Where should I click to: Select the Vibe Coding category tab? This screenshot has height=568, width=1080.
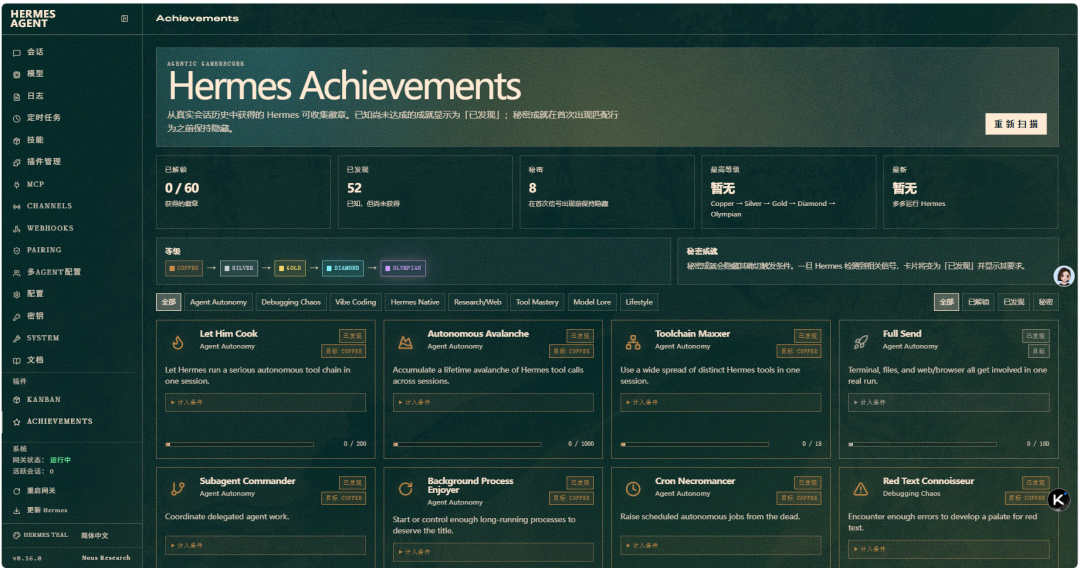[355, 302]
